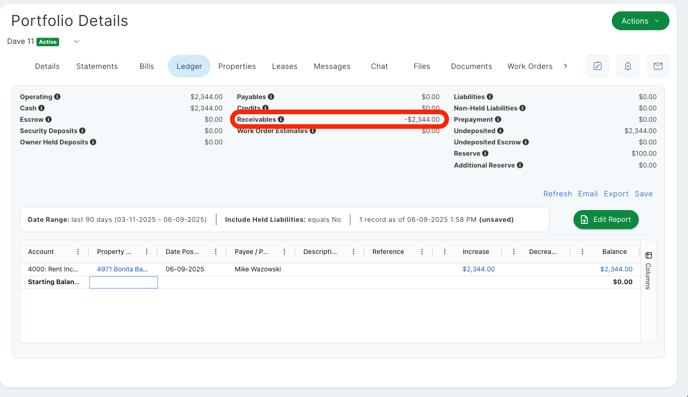Click the Edit Report button

pyautogui.click(x=606, y=219)
